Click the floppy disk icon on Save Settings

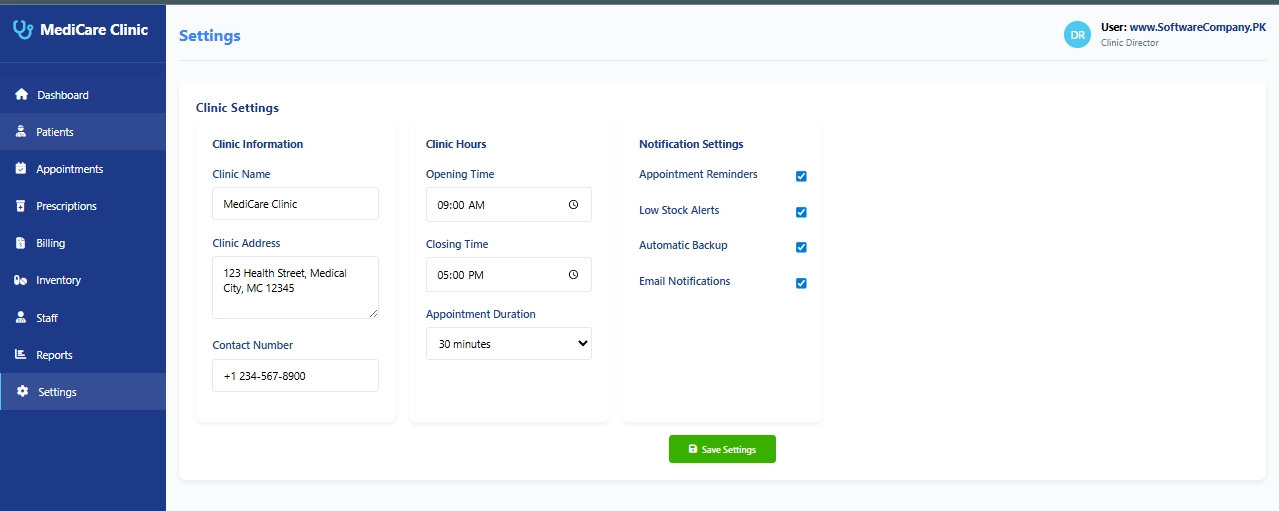(693, 449)
